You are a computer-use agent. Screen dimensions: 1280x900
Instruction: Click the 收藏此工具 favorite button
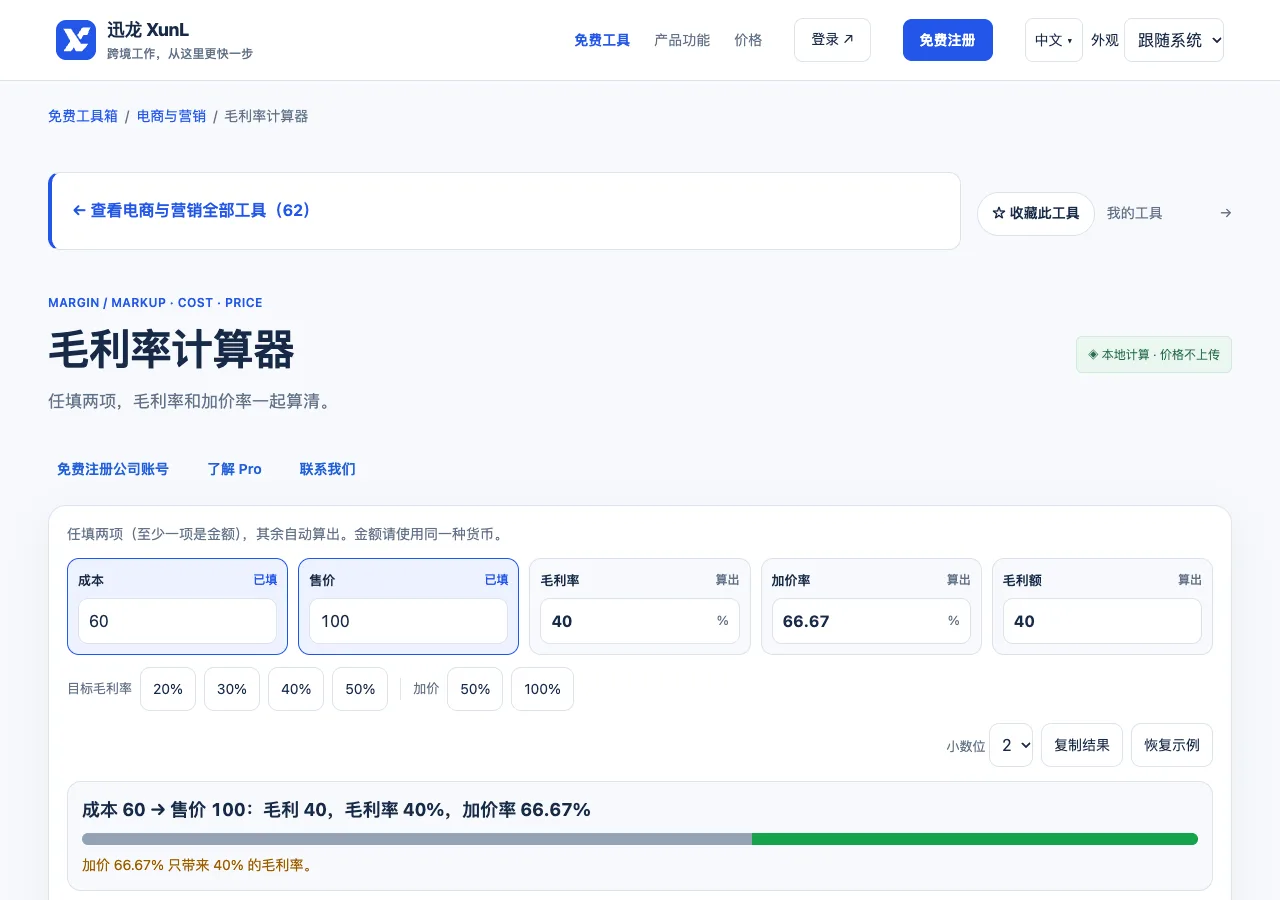tap(1036, 213)
